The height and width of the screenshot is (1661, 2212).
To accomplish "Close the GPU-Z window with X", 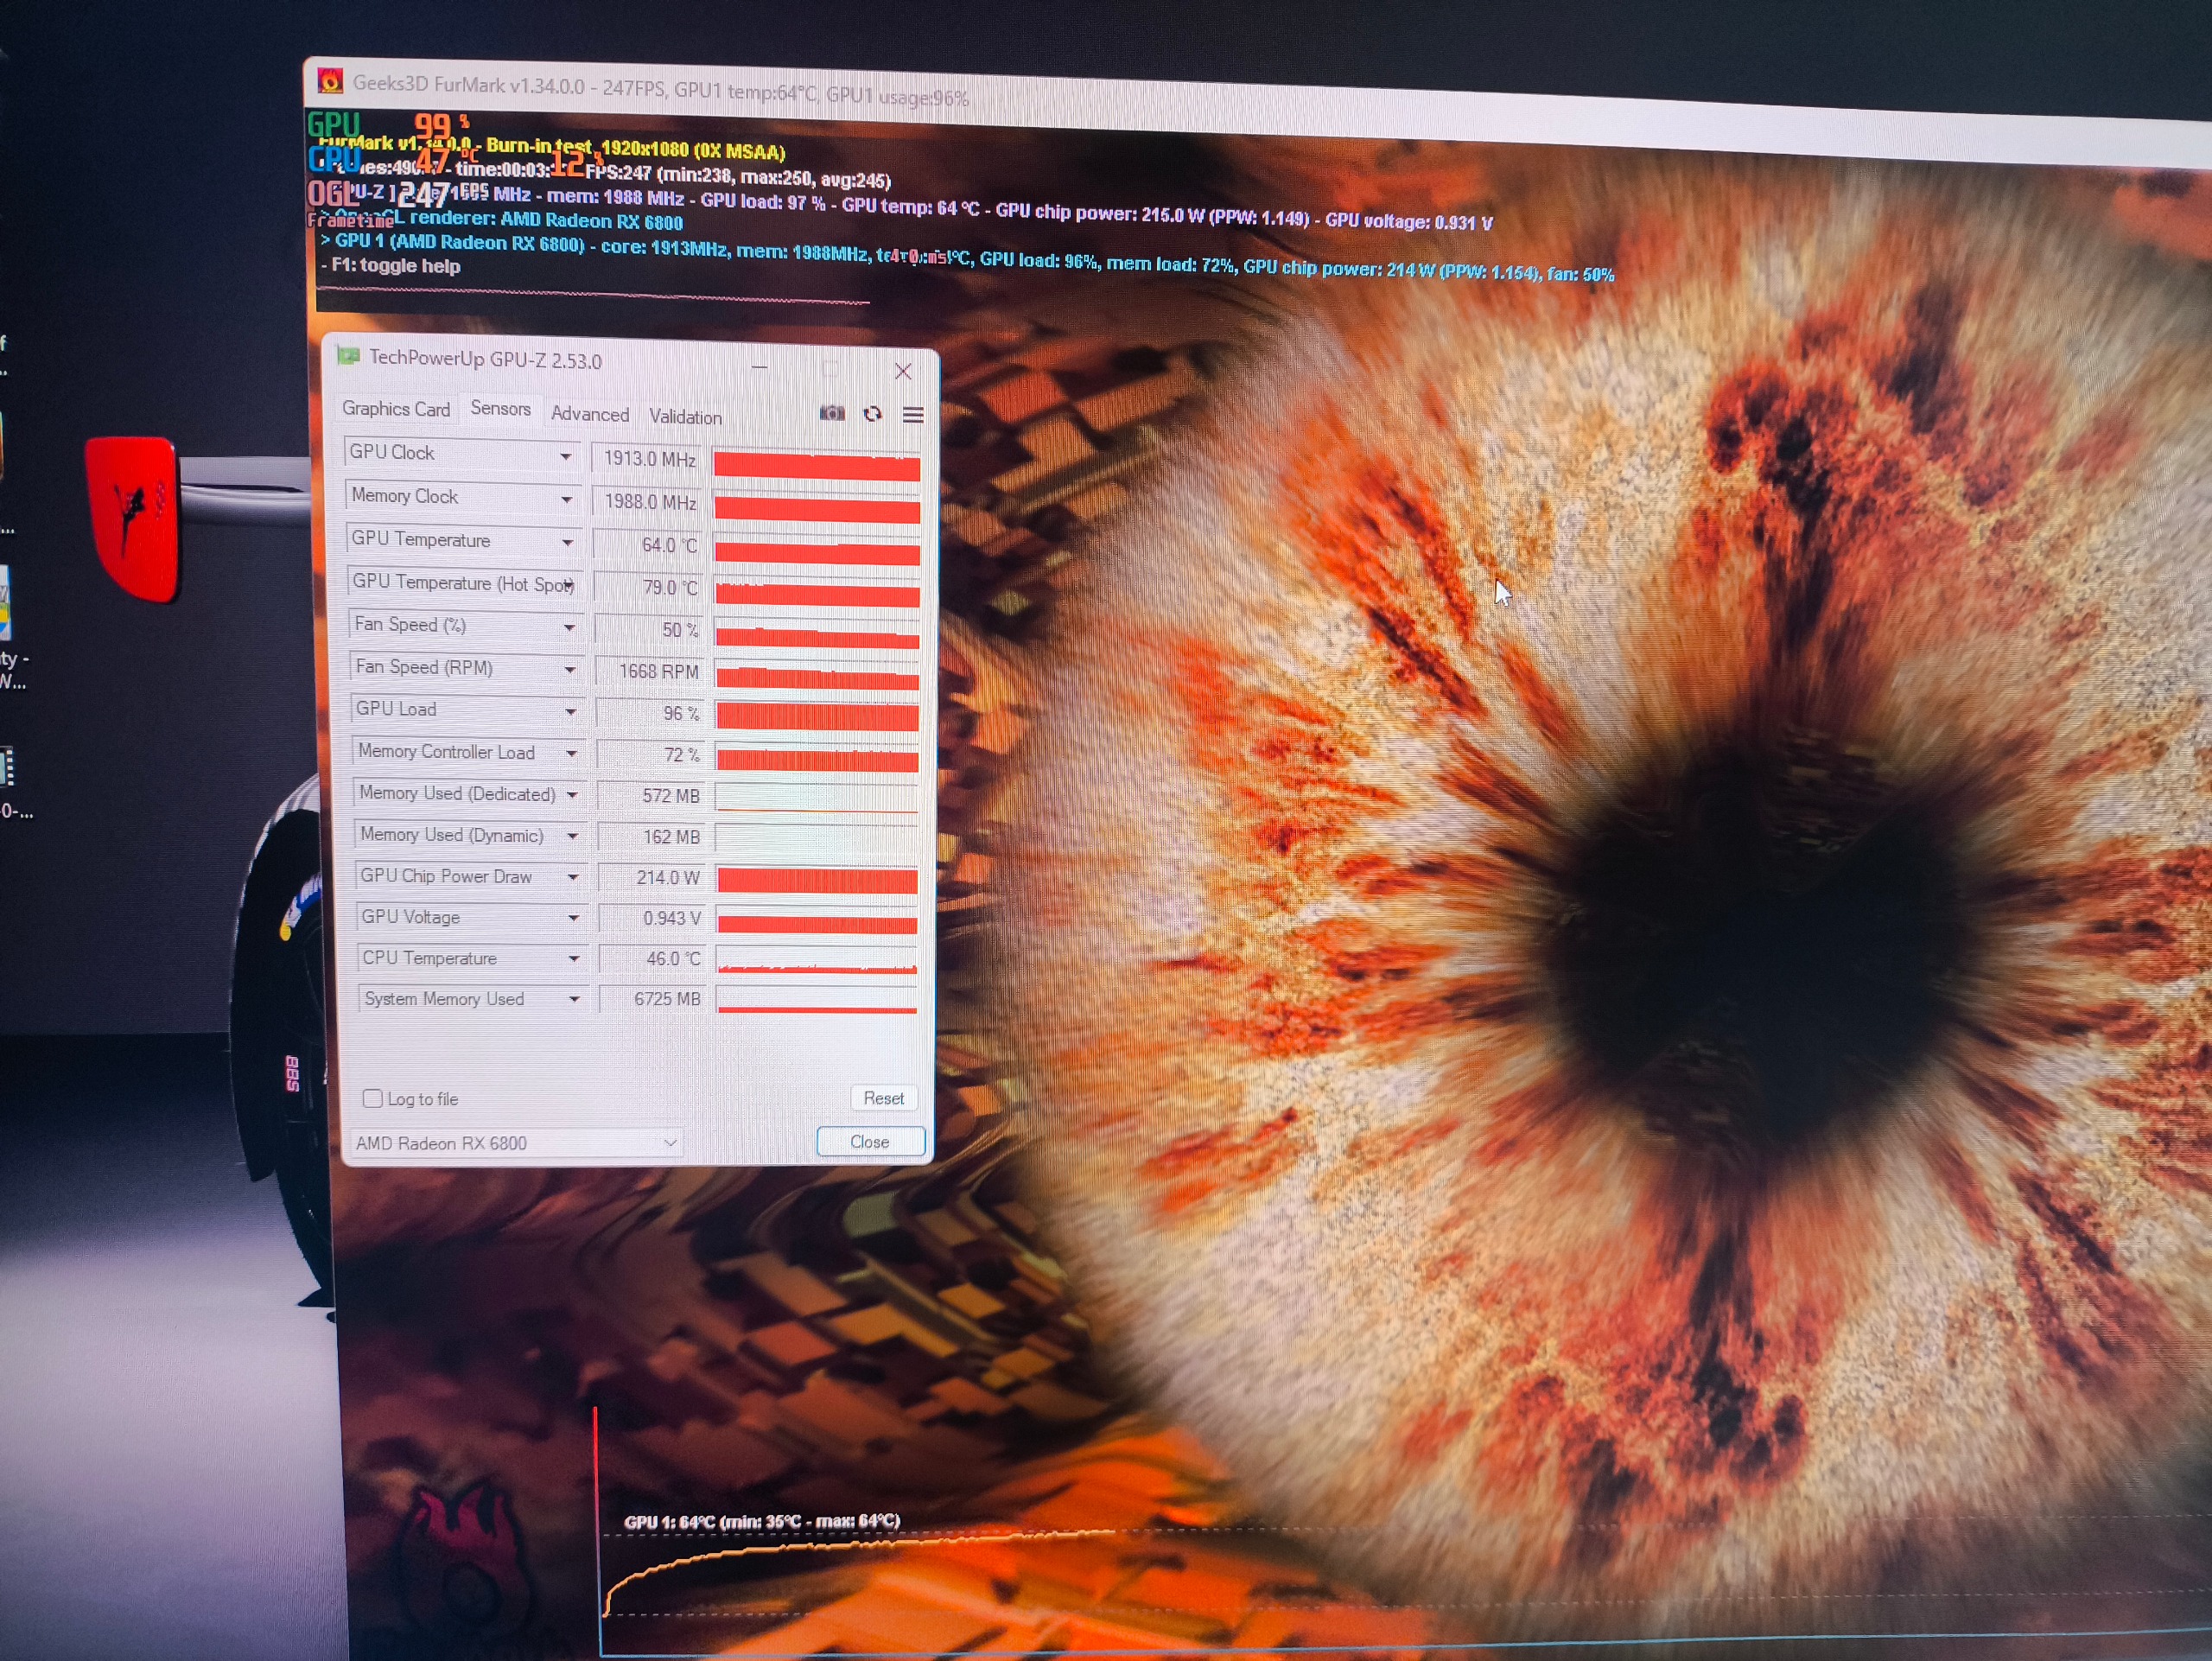I will pos(903,371).
